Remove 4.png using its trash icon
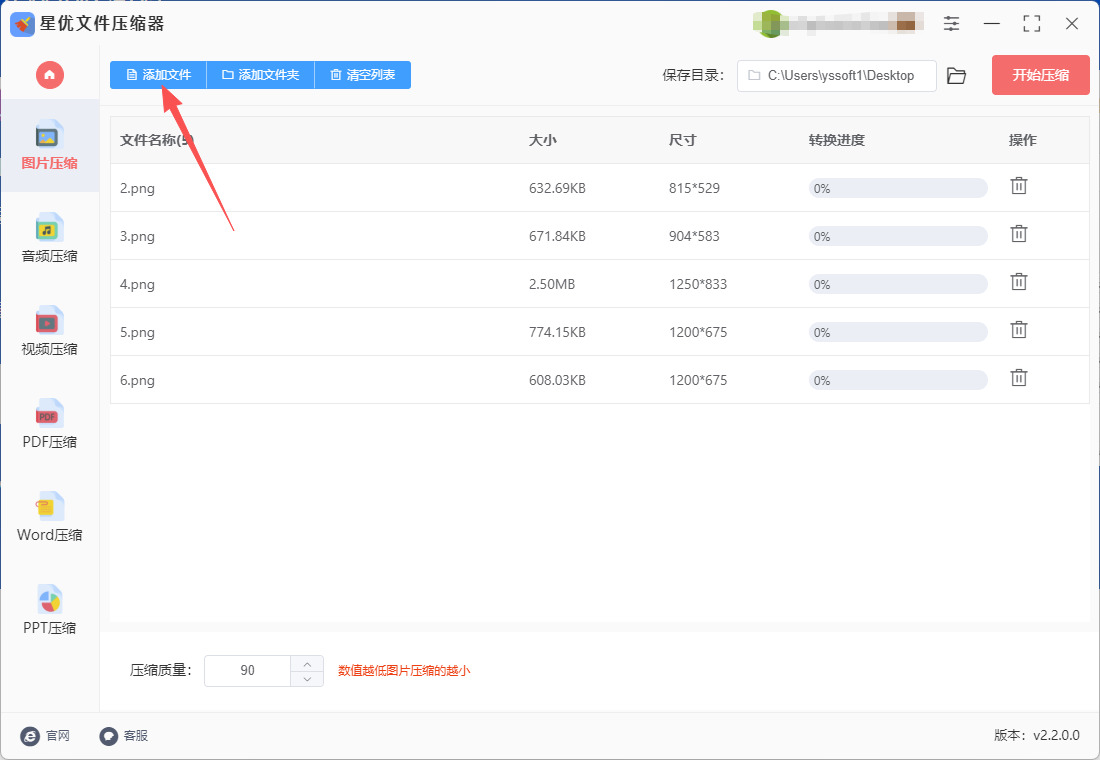This screenshot has height=760, width=1100. click(1019, 281)
